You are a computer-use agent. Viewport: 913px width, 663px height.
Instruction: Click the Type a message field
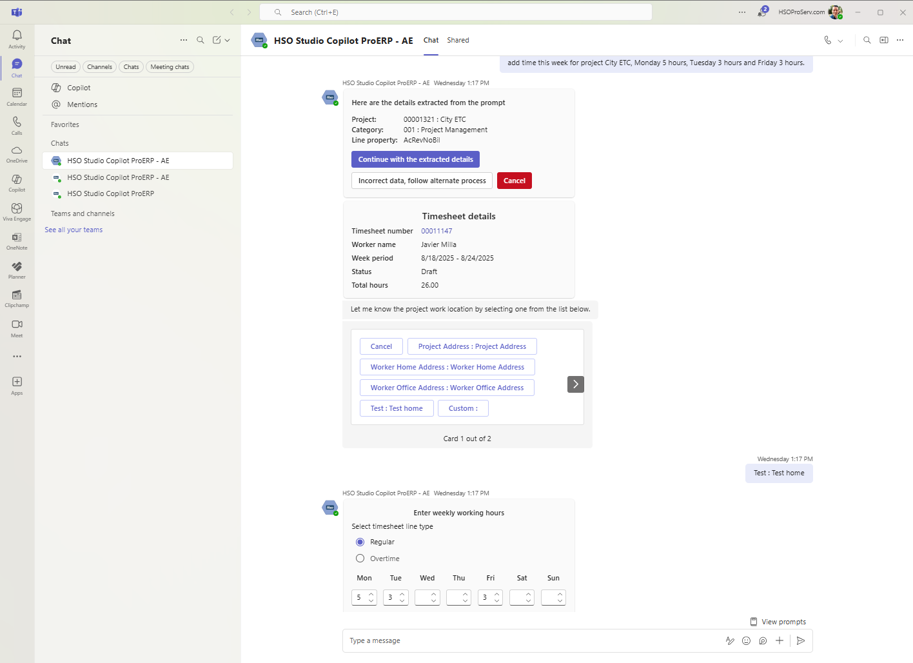[x=530, y=641]
